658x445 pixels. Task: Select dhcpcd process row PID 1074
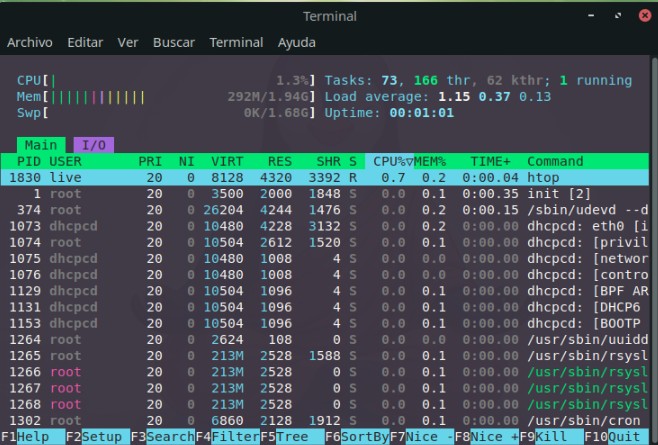click(325, 242)
